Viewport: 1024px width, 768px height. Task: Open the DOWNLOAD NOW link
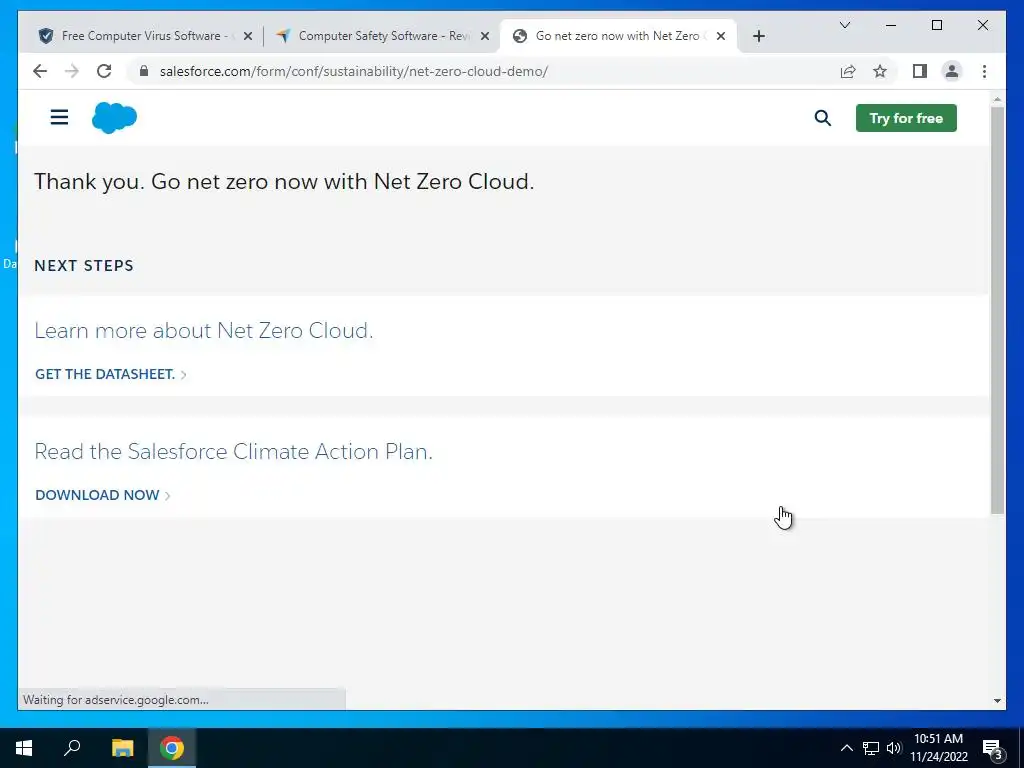[x=103, y=495]
